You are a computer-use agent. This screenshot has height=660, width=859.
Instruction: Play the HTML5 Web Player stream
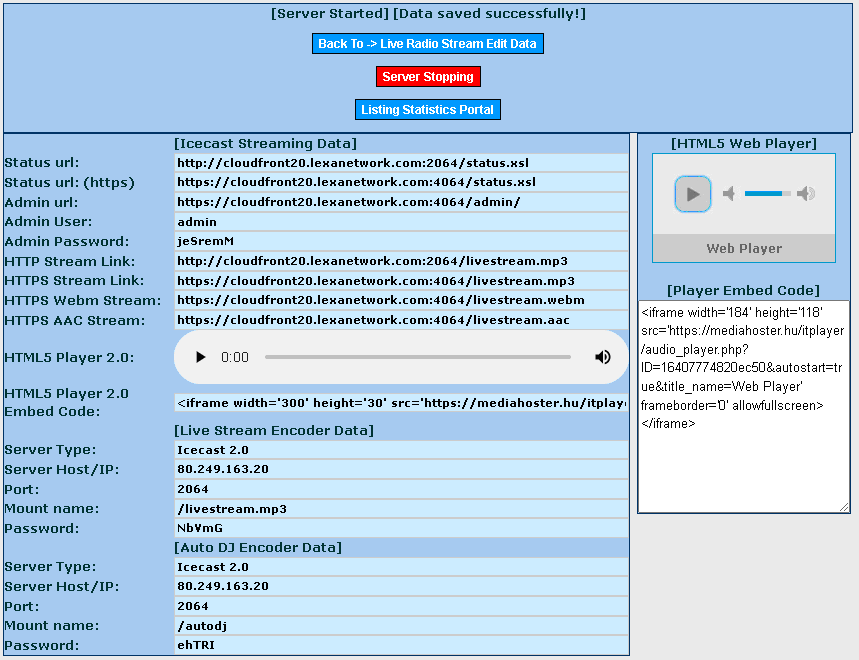point(692,194)
